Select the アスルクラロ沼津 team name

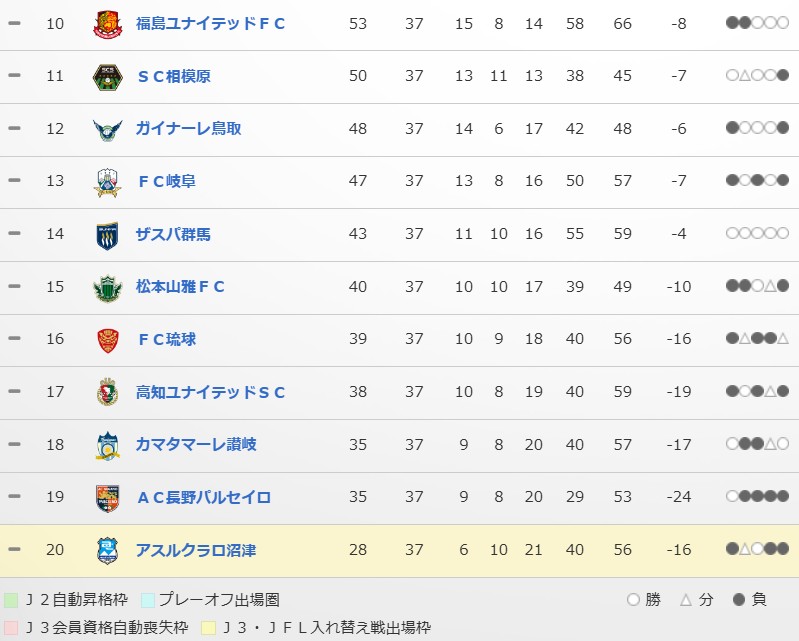tap(196, 550)
